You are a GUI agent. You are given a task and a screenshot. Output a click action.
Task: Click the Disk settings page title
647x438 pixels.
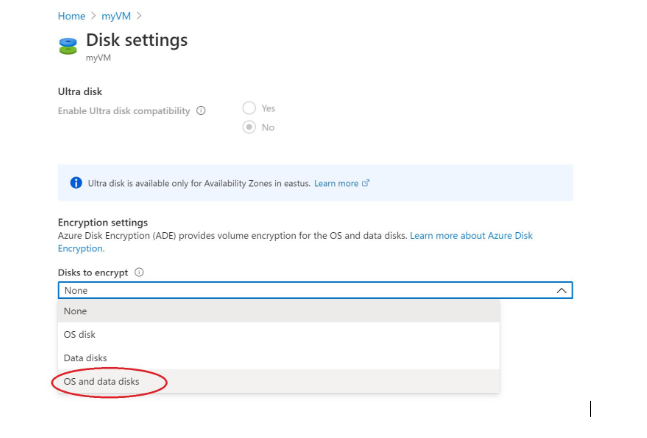click(137, 40)
